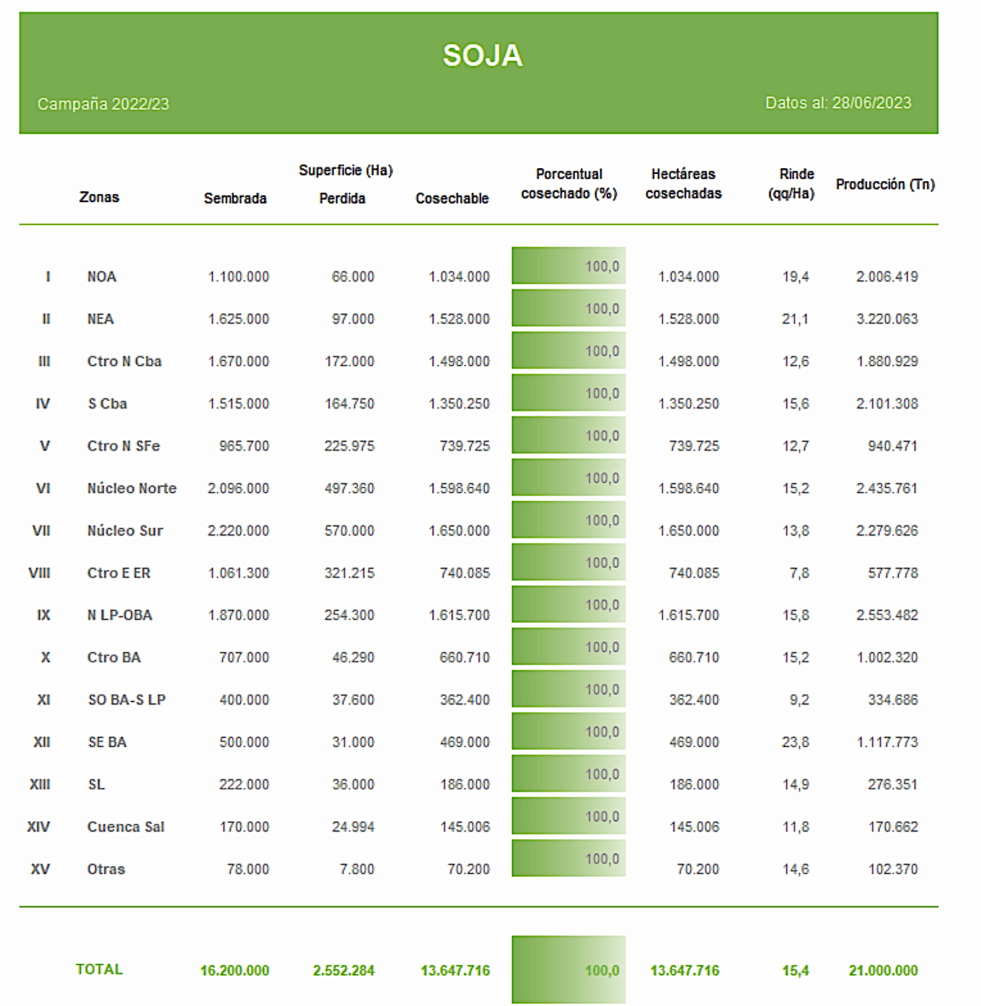
Task: Click the Zonas column header
Action: 99,197
